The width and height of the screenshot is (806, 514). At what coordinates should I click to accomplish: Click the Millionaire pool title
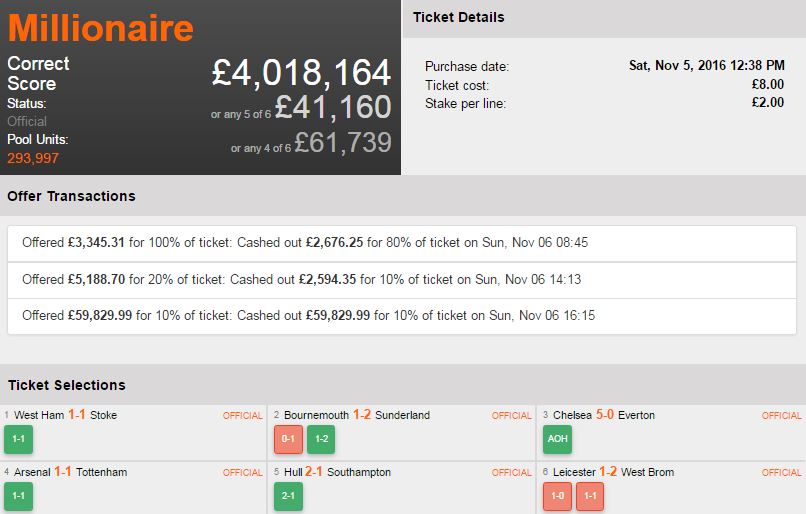pos(100,27)
